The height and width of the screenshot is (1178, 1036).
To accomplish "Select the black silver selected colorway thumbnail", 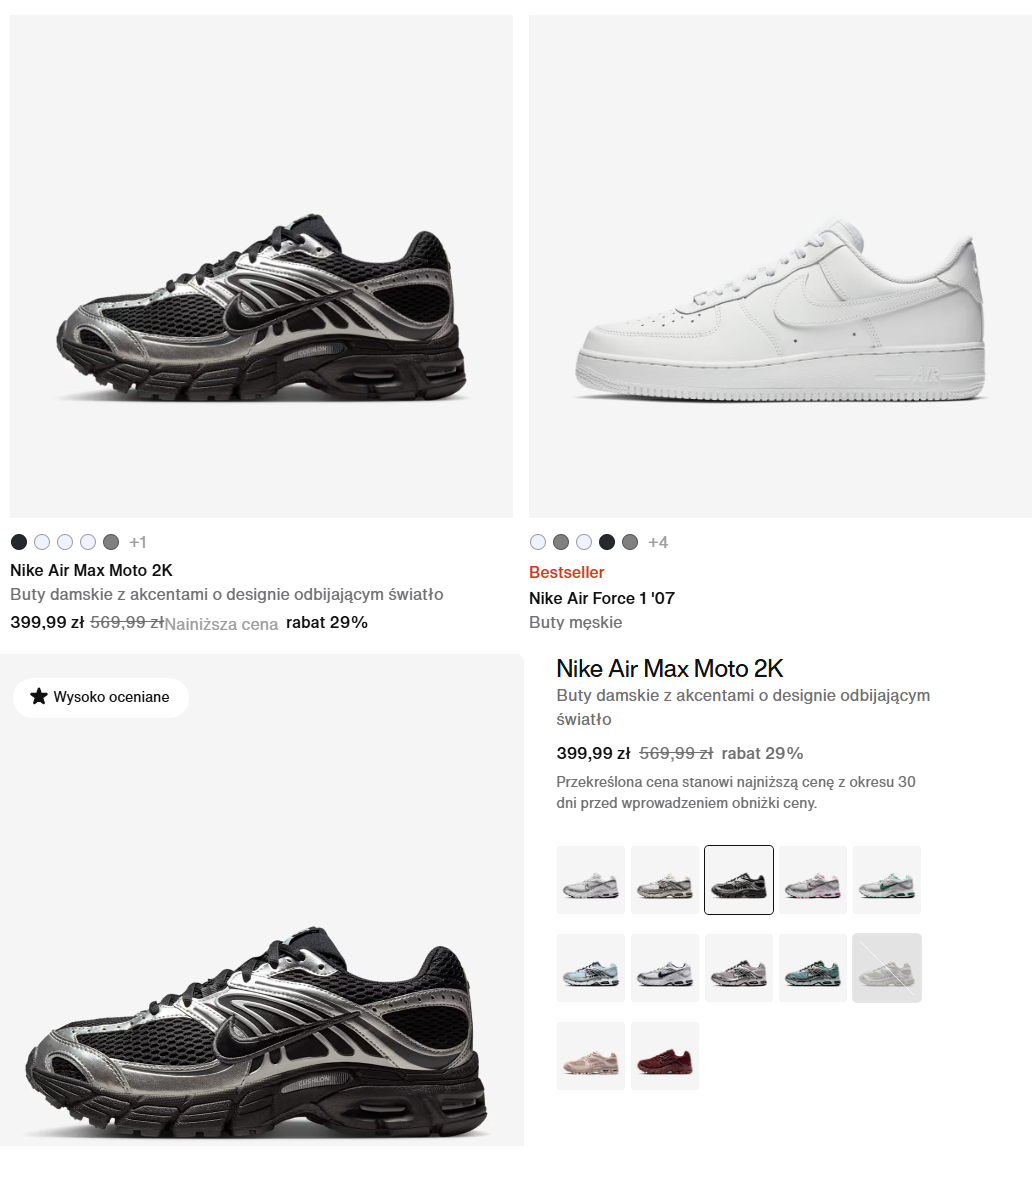I will [x=738, y=880].
